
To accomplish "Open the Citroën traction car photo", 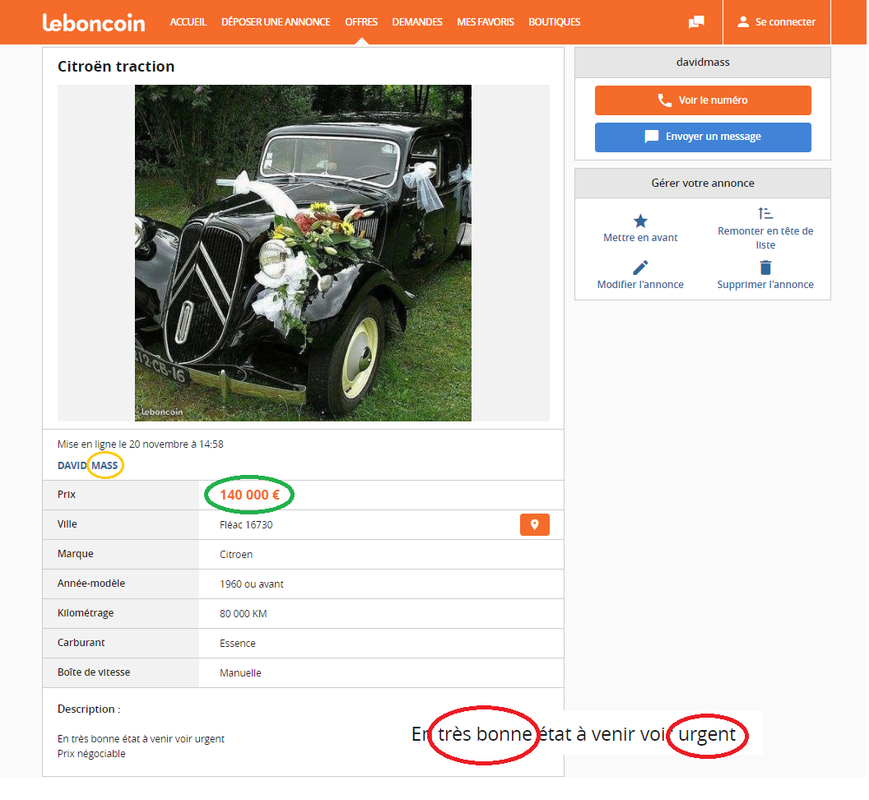I will [303, 253].
